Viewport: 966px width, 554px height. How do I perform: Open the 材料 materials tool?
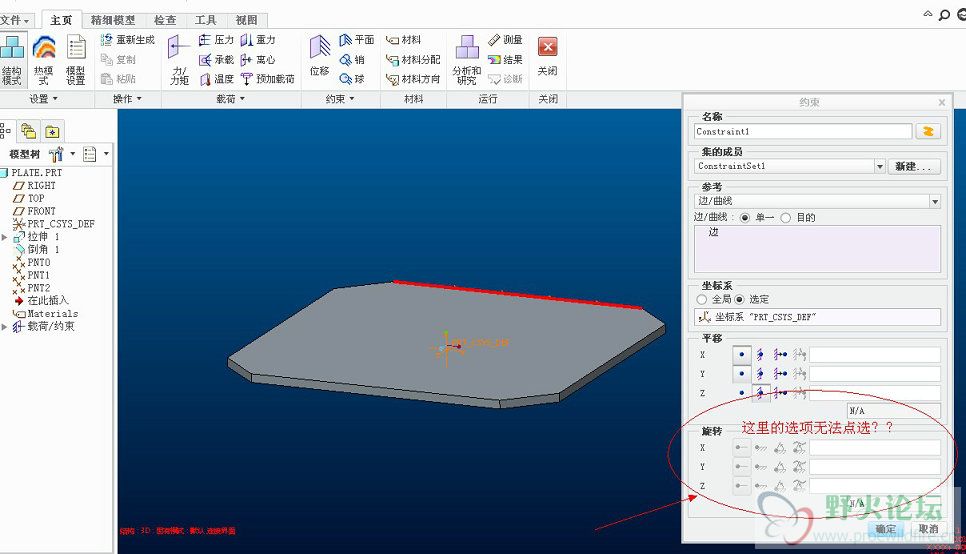(404, 40)
